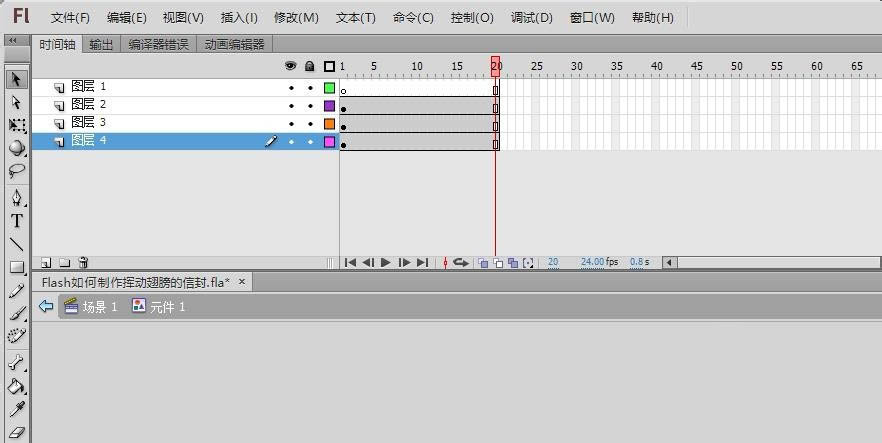Select the Text tool (T)
The image size is (882, 443).
tap(16, 221)
